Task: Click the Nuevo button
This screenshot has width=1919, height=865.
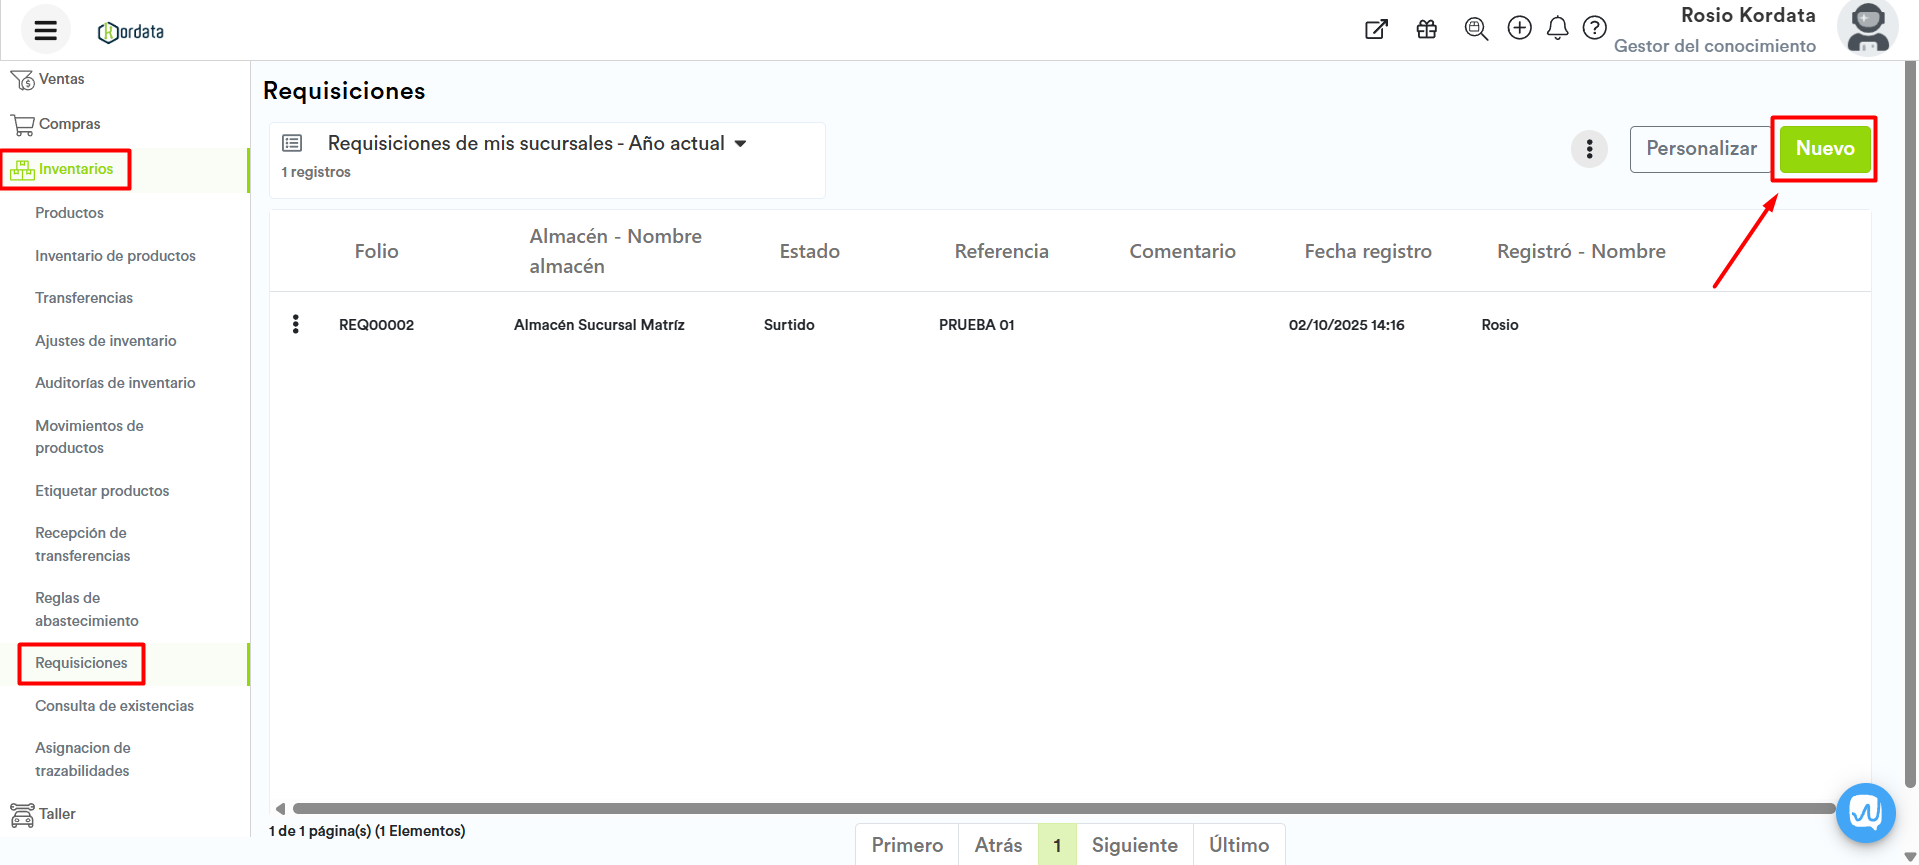Action: click(1824, 149)
